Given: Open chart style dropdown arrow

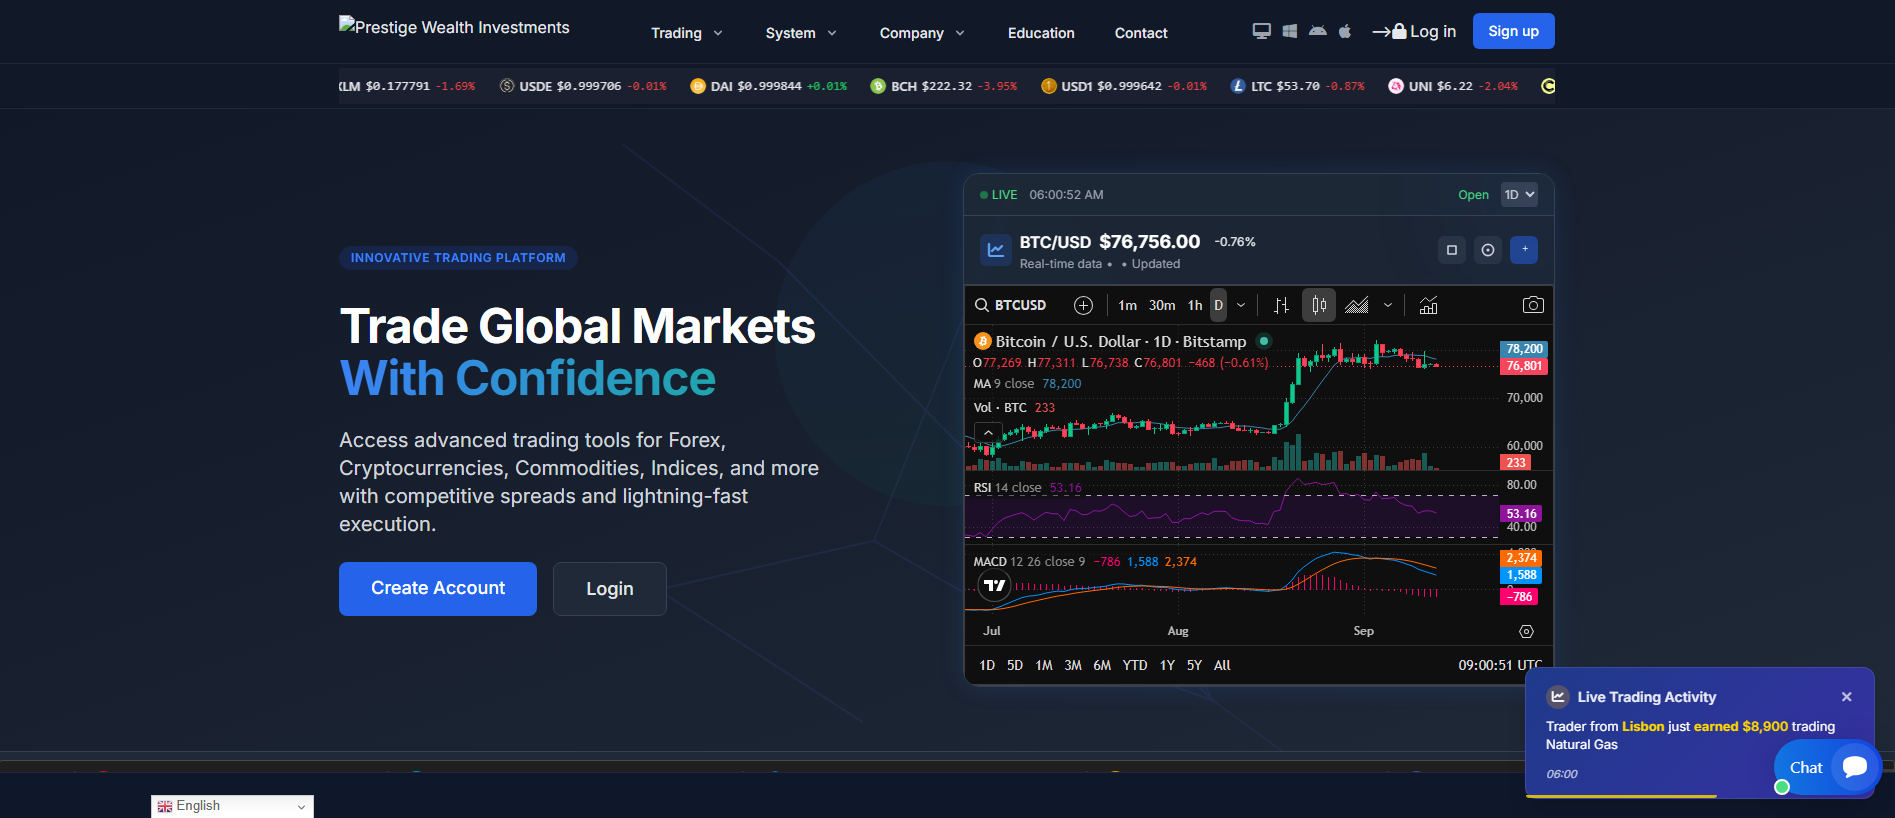Looking at the screenshot, I should click(1388, 305).
